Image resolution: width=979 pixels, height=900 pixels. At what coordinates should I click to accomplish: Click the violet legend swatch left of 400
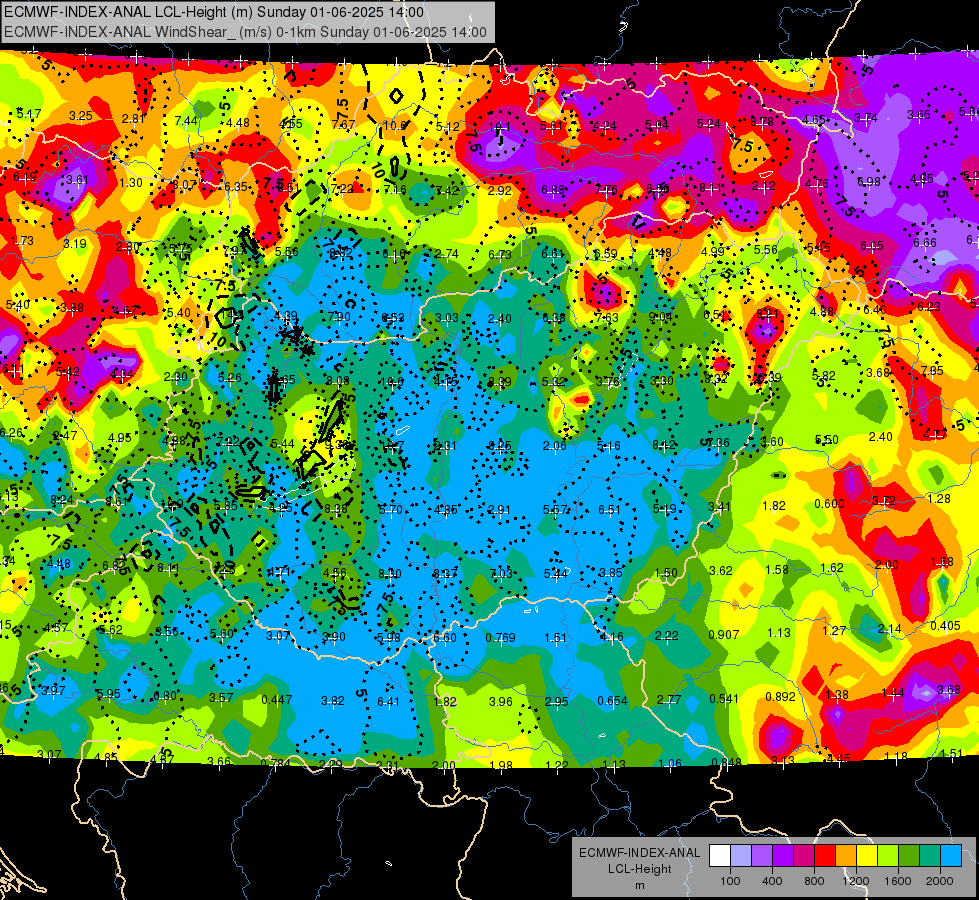(x=762, y=856)
